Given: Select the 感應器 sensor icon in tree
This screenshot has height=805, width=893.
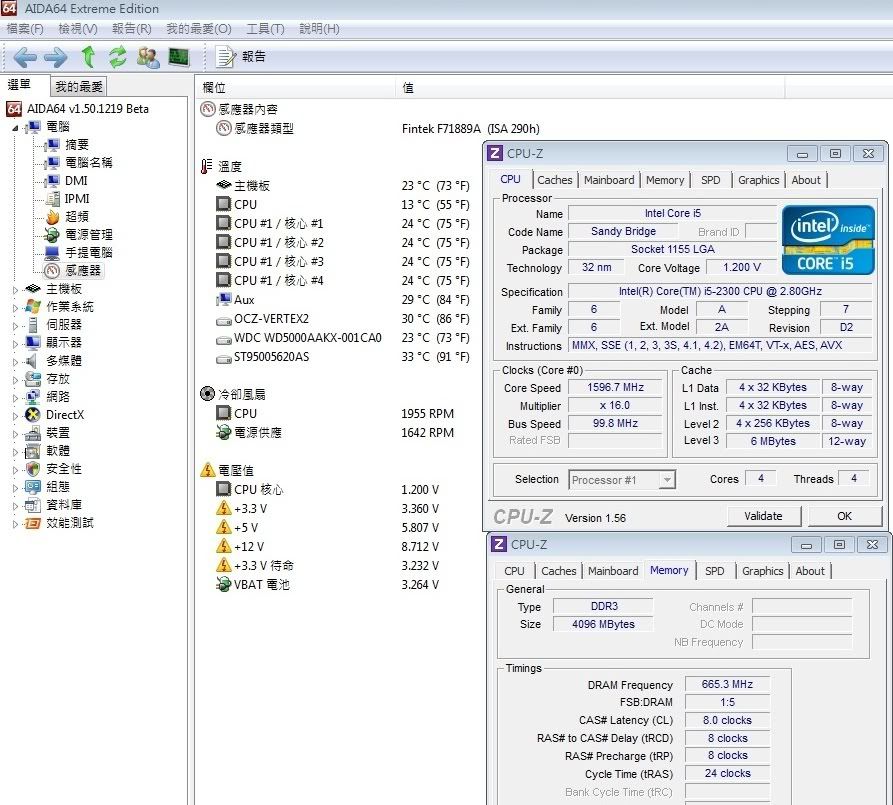Looking at the screenshot, I should 52,271.
